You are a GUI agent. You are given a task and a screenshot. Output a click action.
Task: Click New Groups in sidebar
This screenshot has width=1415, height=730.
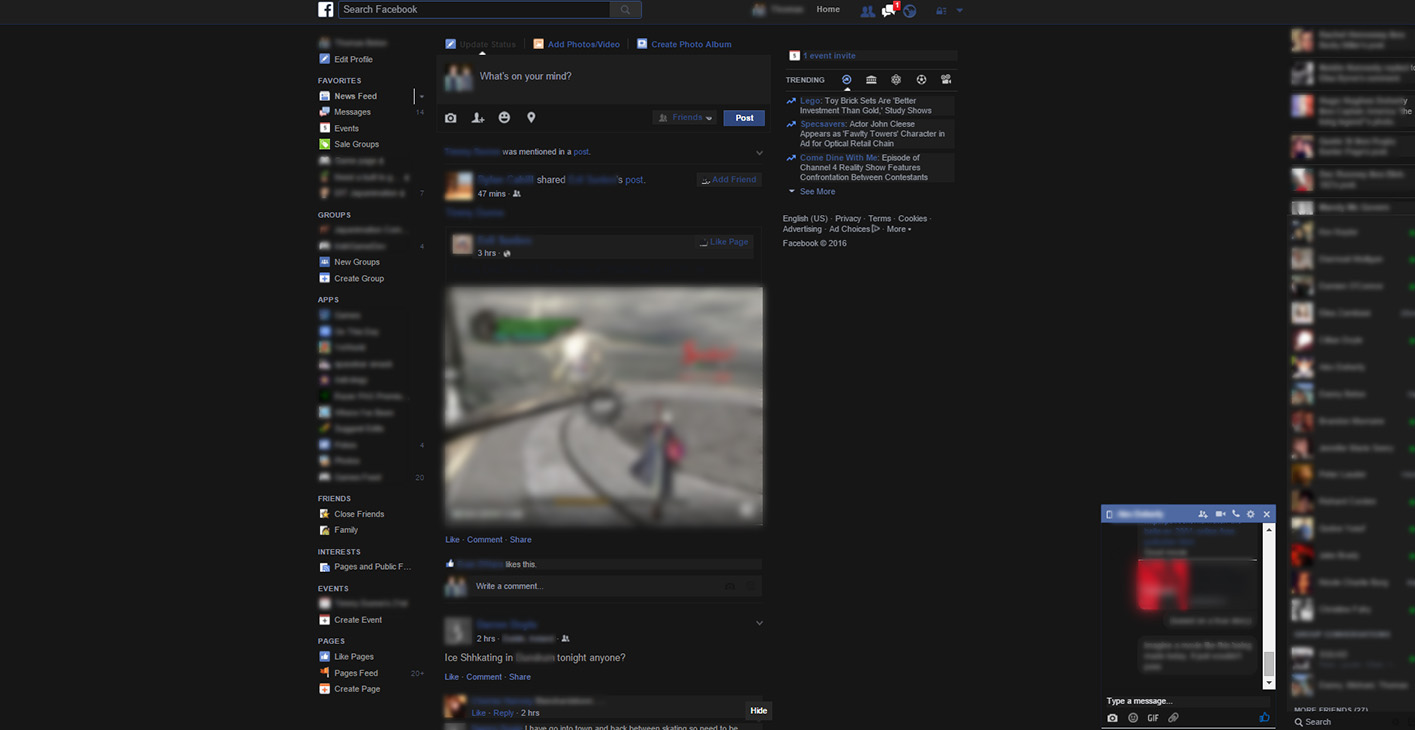point(357,262)
